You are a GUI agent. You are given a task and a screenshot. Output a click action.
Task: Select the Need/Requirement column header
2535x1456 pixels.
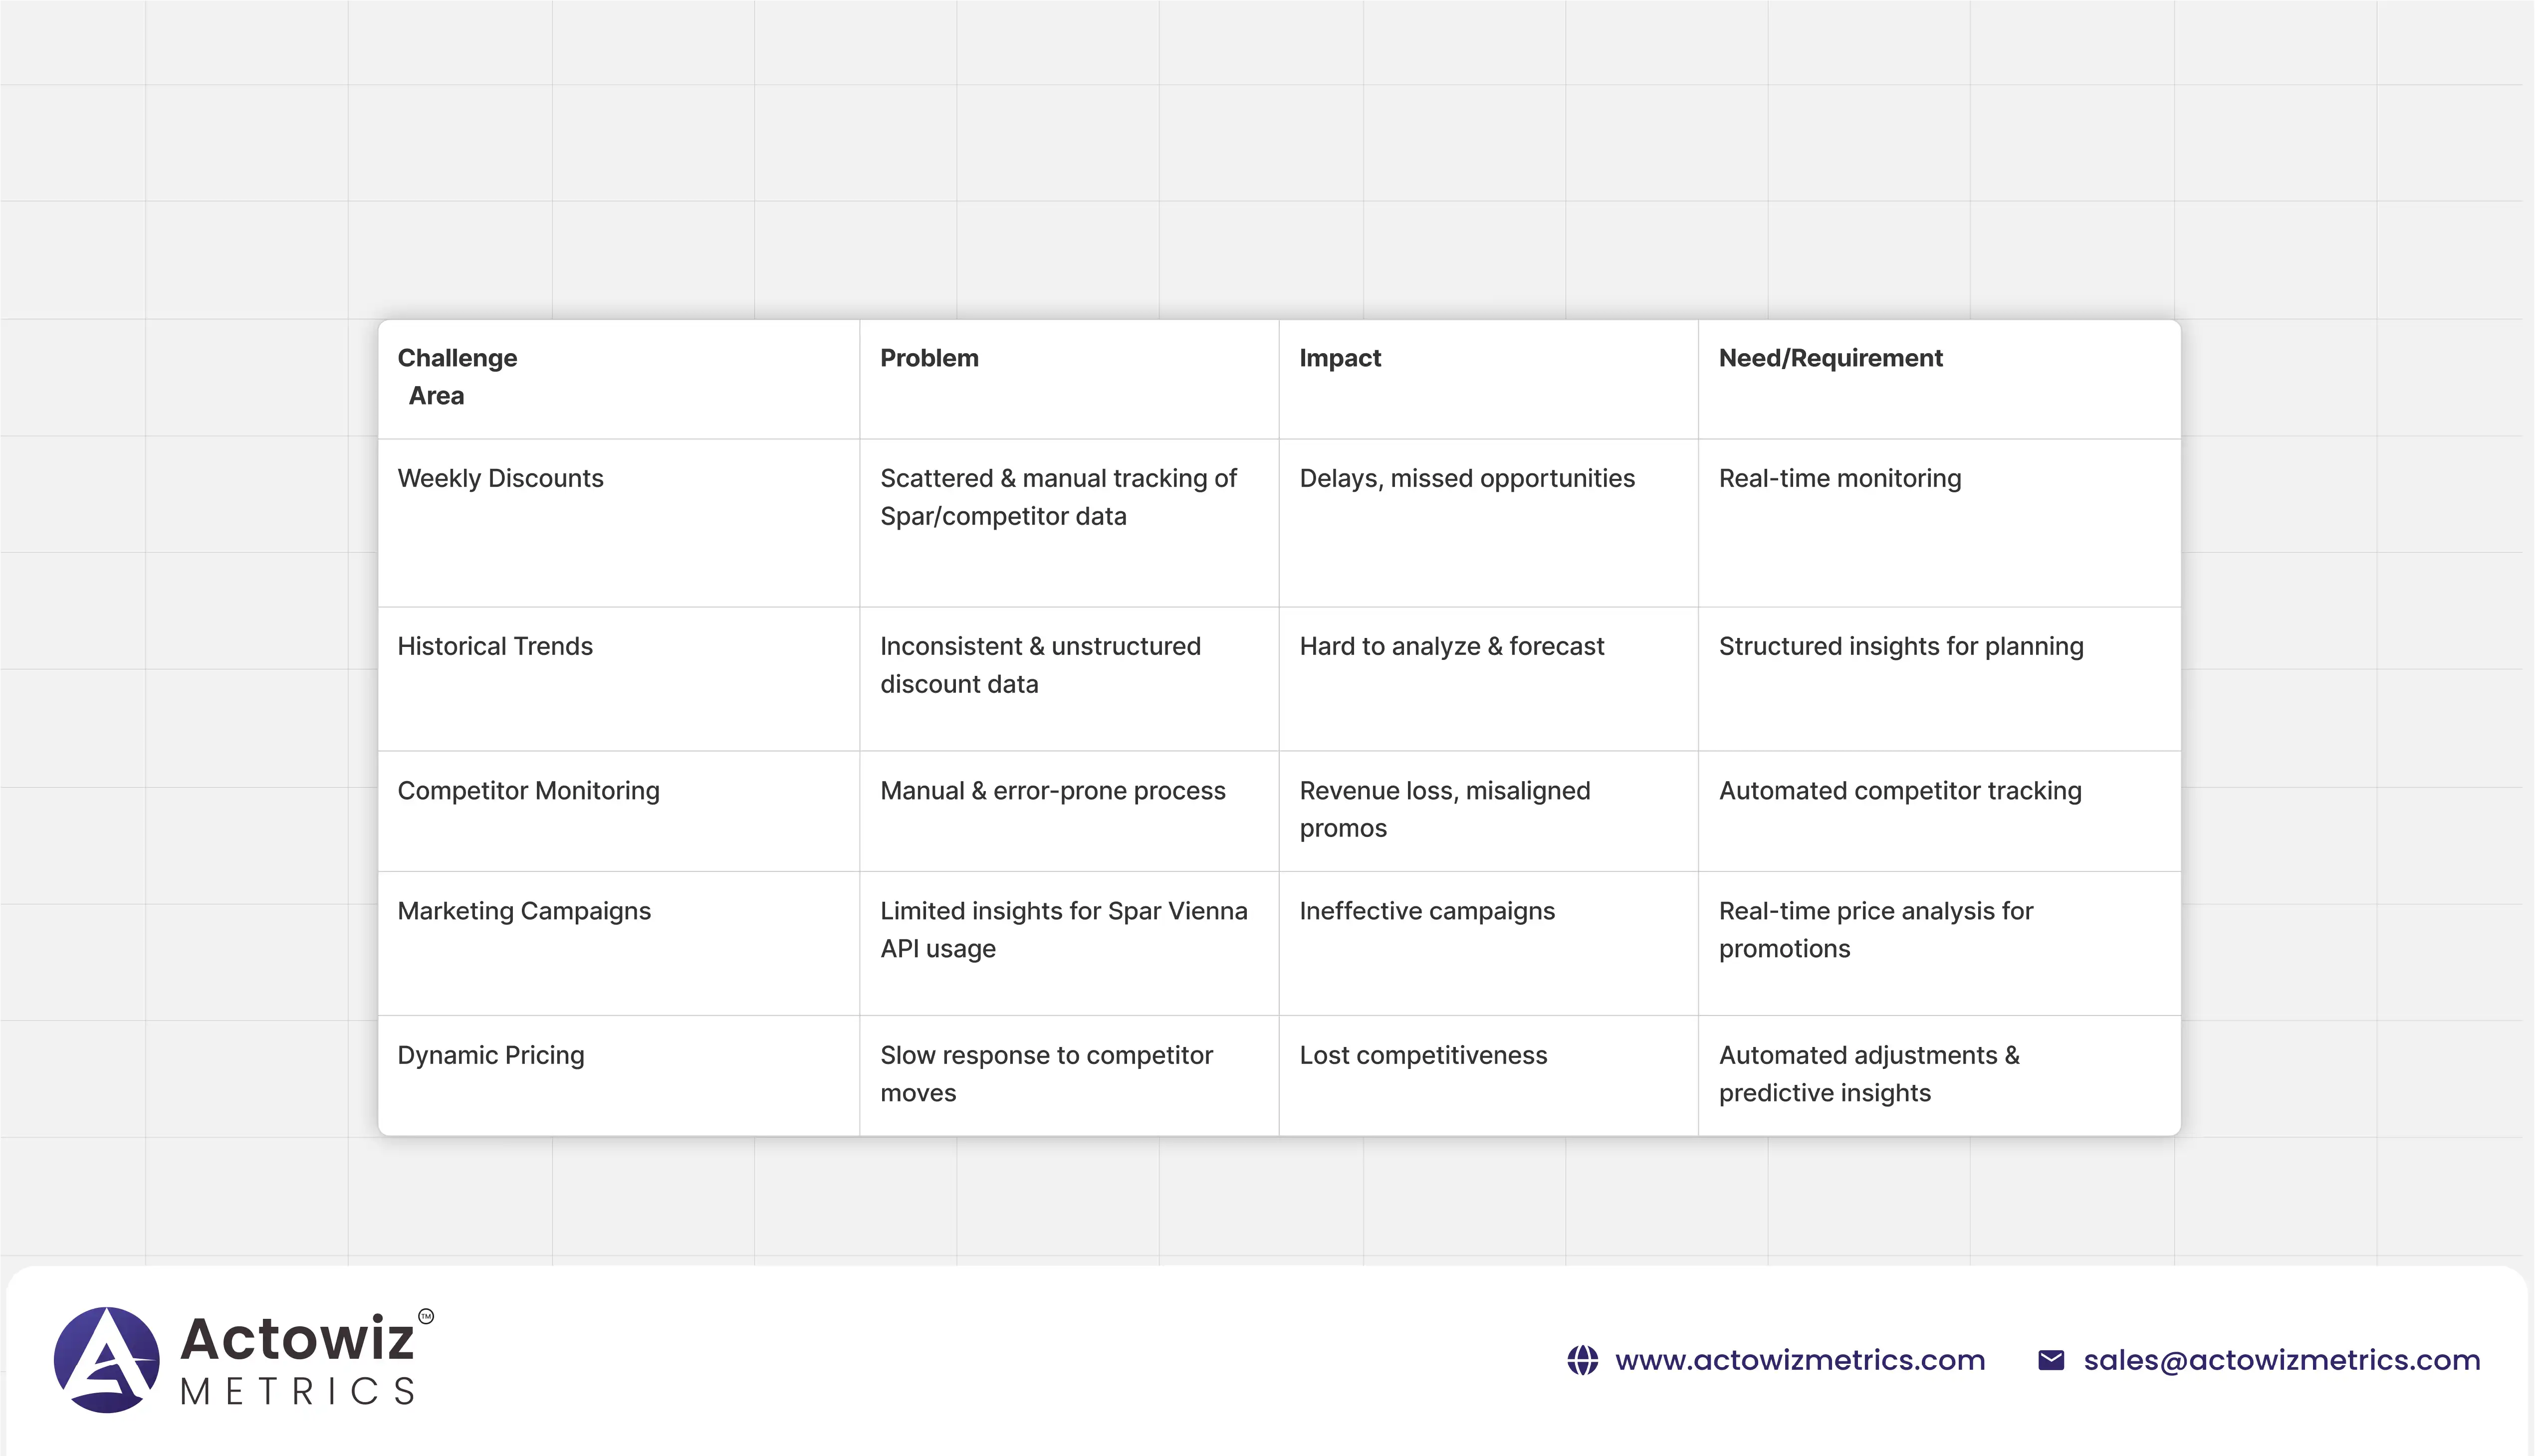click(x=1830, y=358)
